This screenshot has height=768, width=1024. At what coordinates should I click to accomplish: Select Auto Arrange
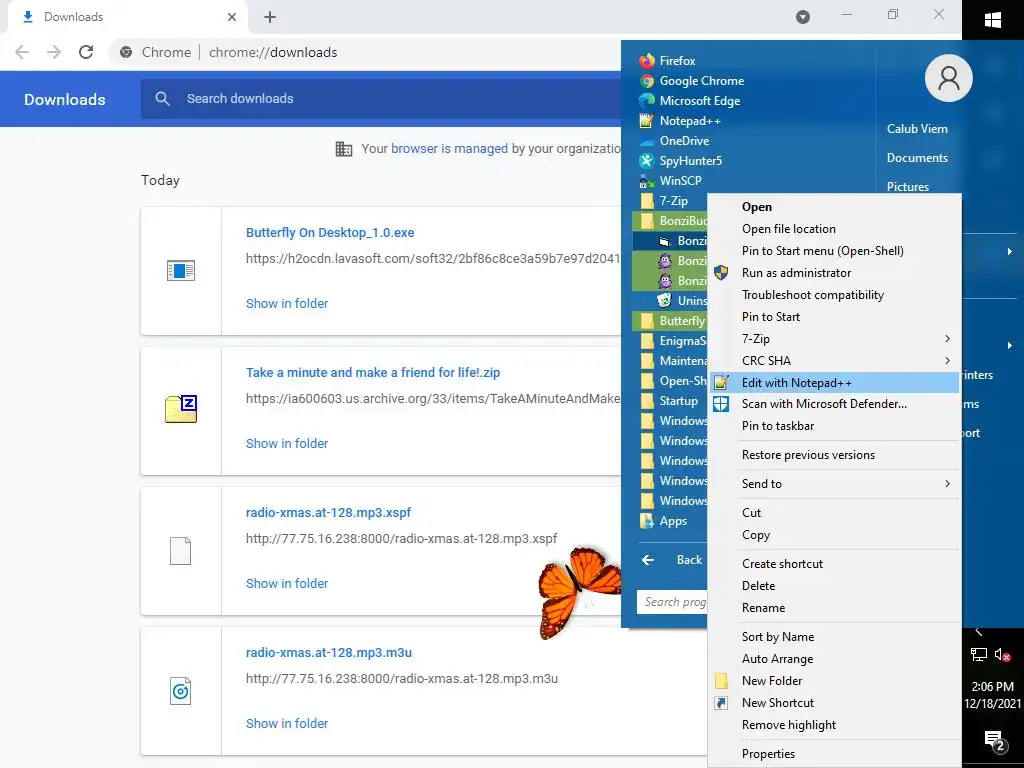tap(834, 659)
